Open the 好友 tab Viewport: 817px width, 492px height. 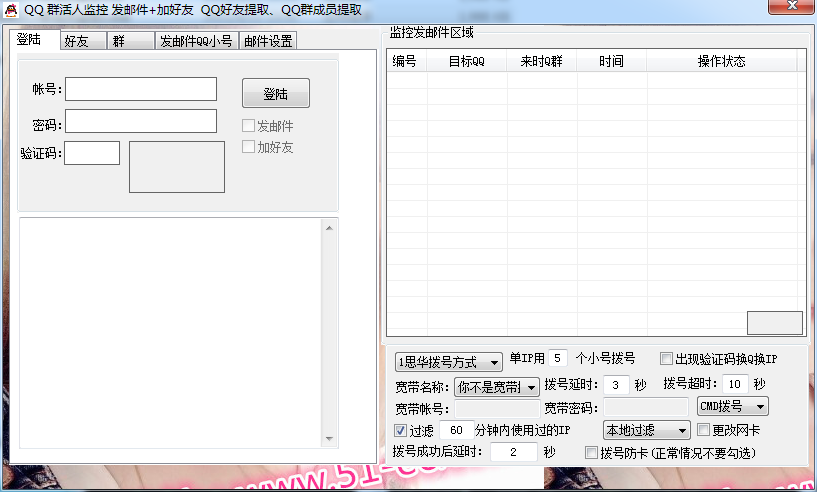(x=83, y=41)
